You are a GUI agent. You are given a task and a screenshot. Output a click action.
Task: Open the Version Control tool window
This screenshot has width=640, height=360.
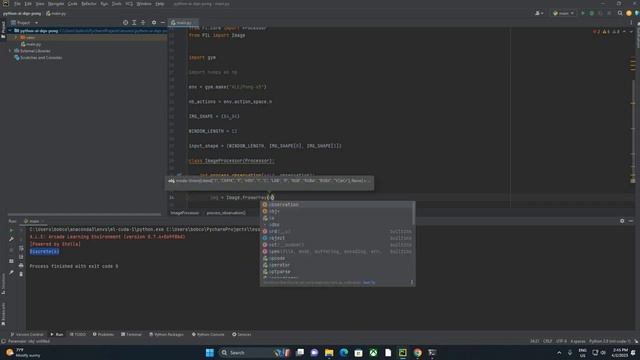click(x=27, y=334)
